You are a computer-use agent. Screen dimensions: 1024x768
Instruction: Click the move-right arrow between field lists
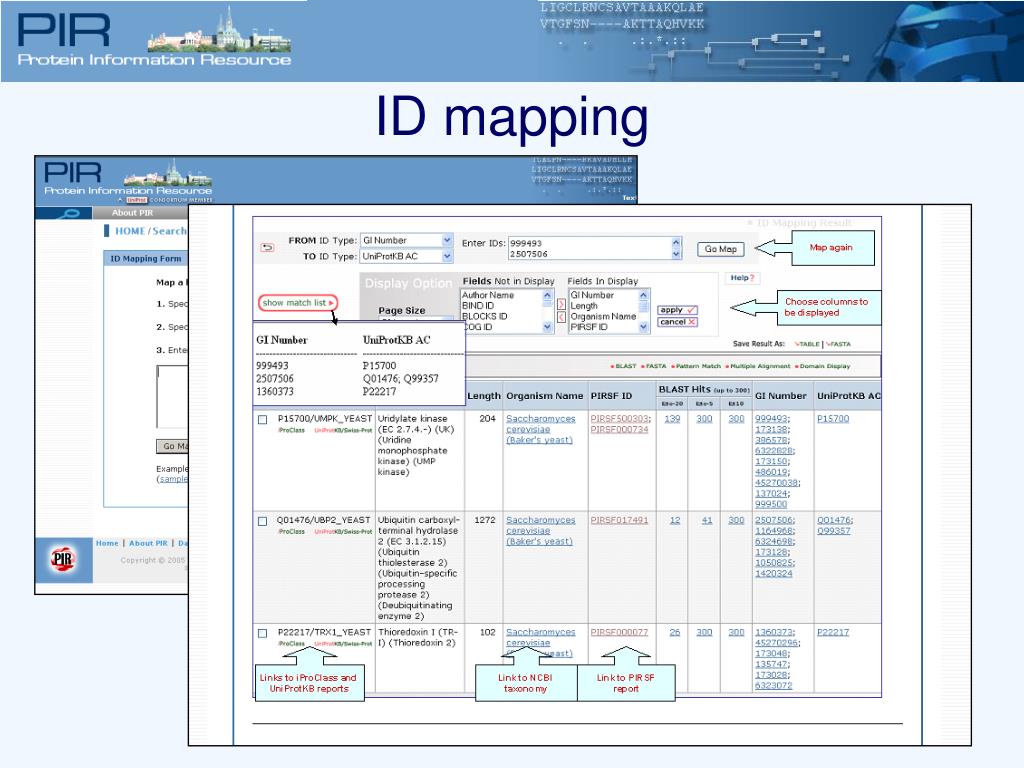[561, 304]
